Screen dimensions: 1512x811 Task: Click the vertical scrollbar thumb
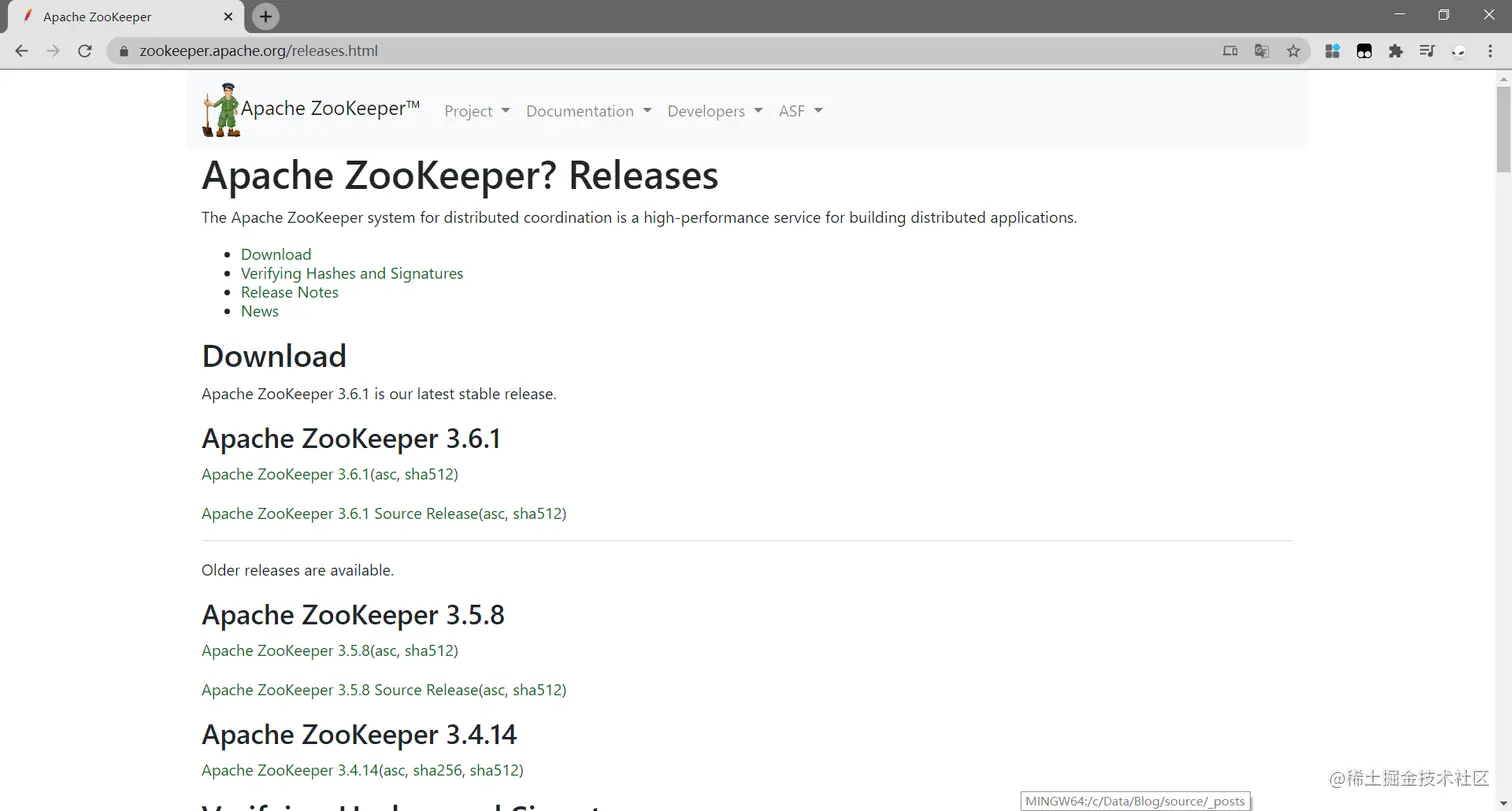coord(1503,130)
